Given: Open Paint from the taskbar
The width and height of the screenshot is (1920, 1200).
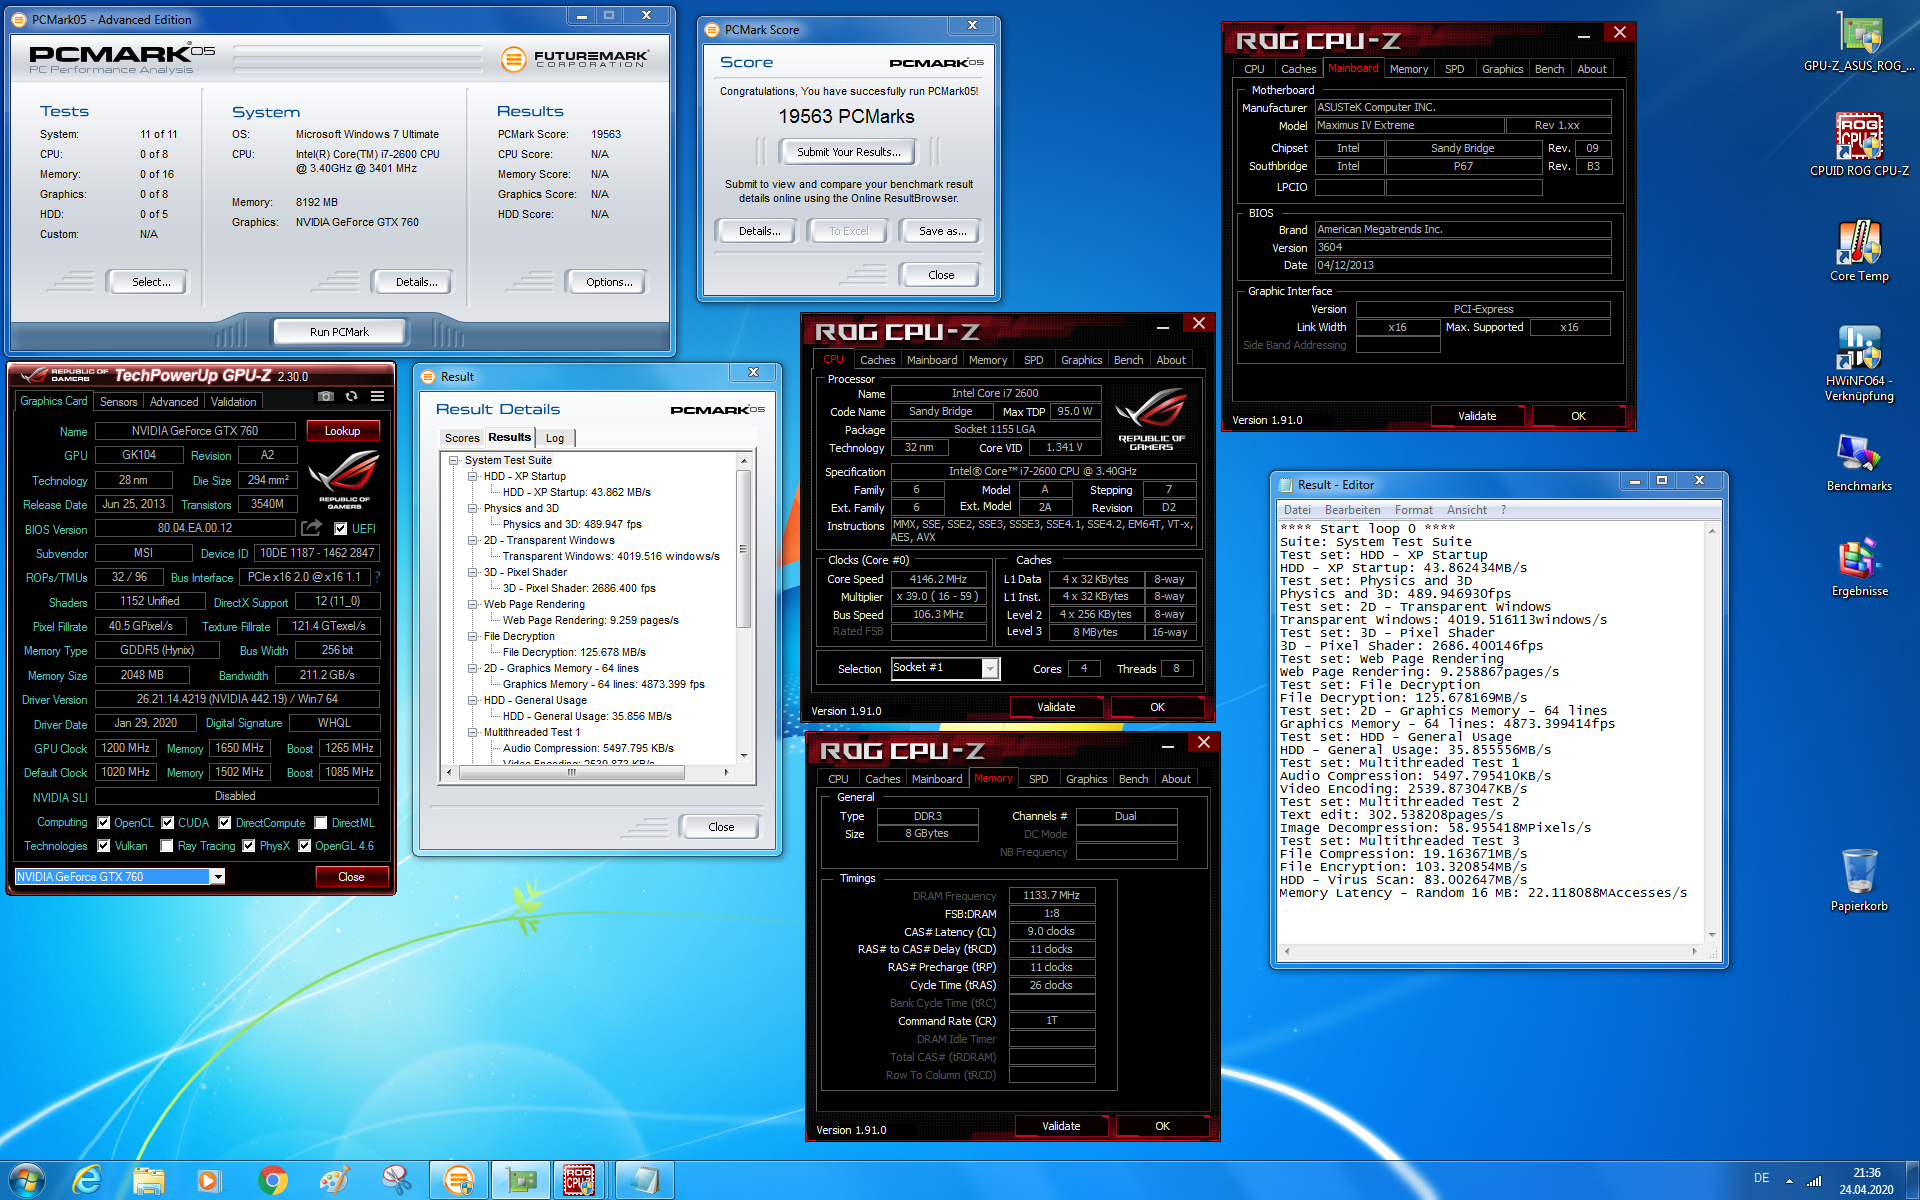Looking at the screenshot, I should (334, 1180).
